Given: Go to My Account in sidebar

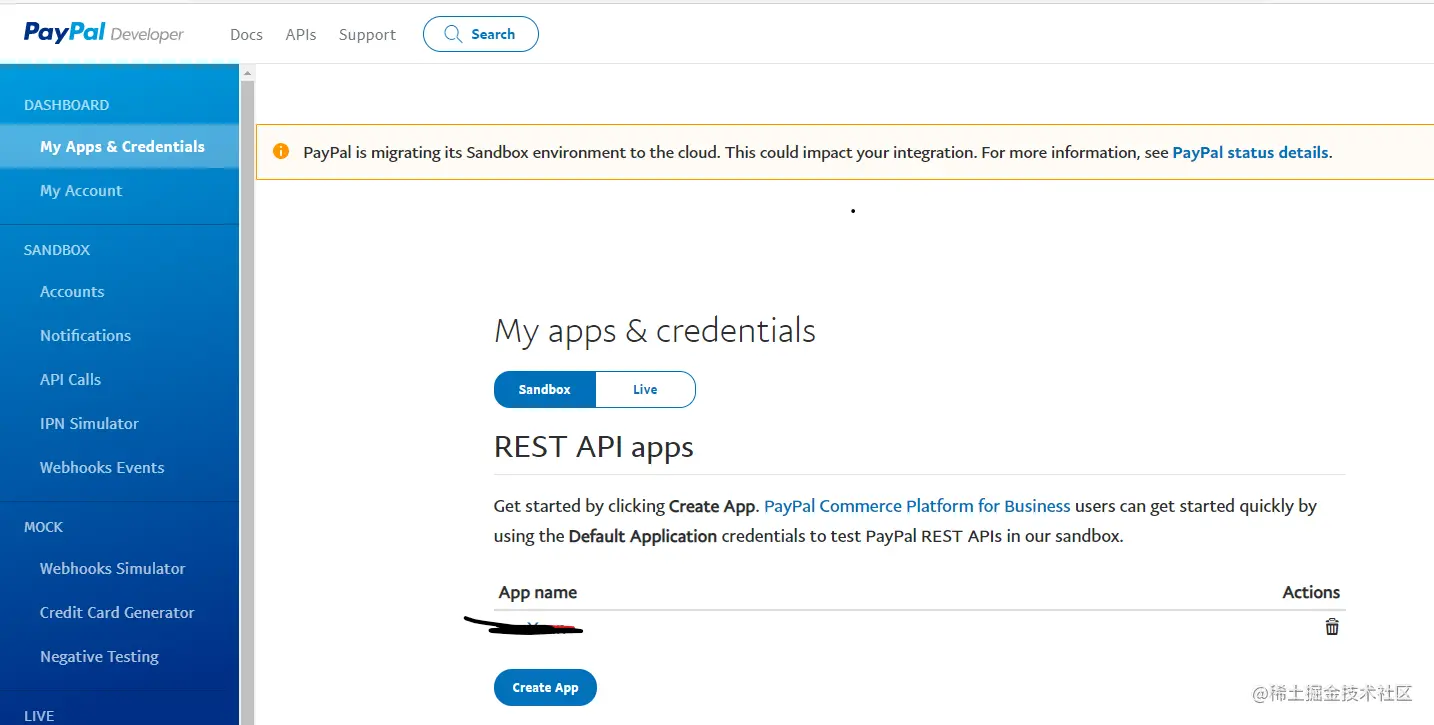Looking at the screenshot, I should 81,191.
